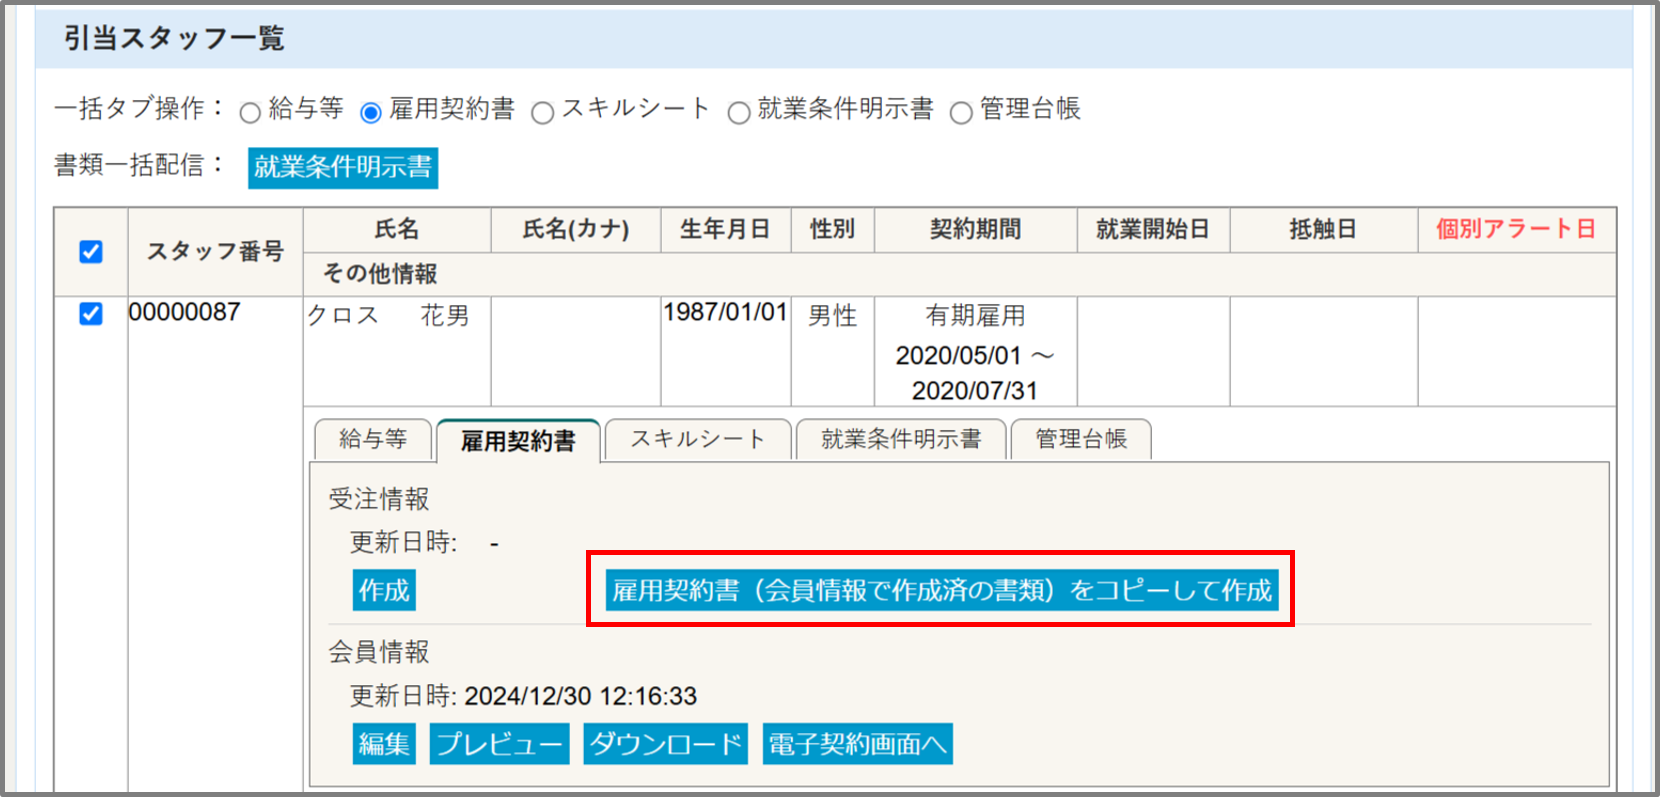
Task: Click the update time 2024/12/30 12:16:33
Action: tap(581, 696)
